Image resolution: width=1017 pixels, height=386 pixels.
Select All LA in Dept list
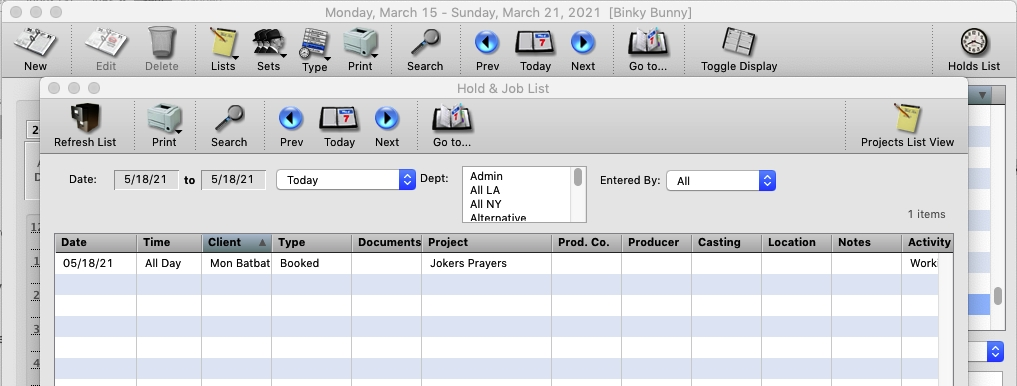coord(485,190)
